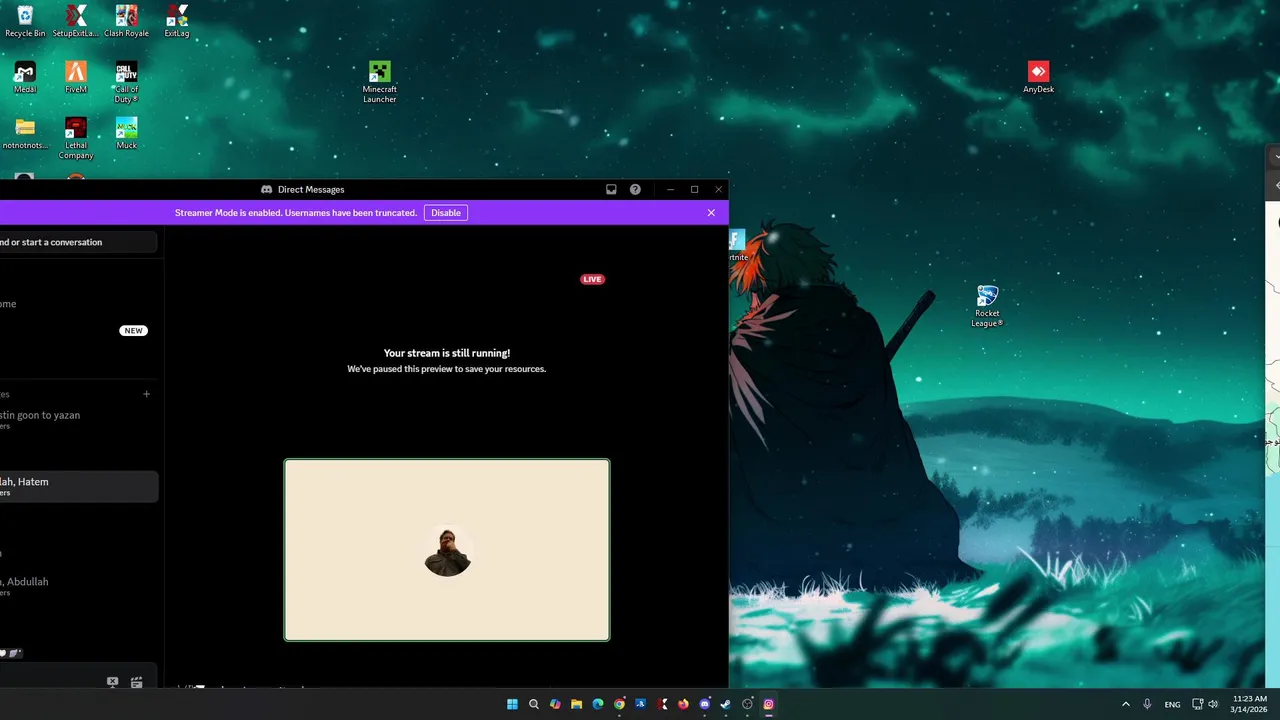This screenshot has height=720, width=1280.
Task: Select the group DM ending with Hatem
Action: click(78, 487)
